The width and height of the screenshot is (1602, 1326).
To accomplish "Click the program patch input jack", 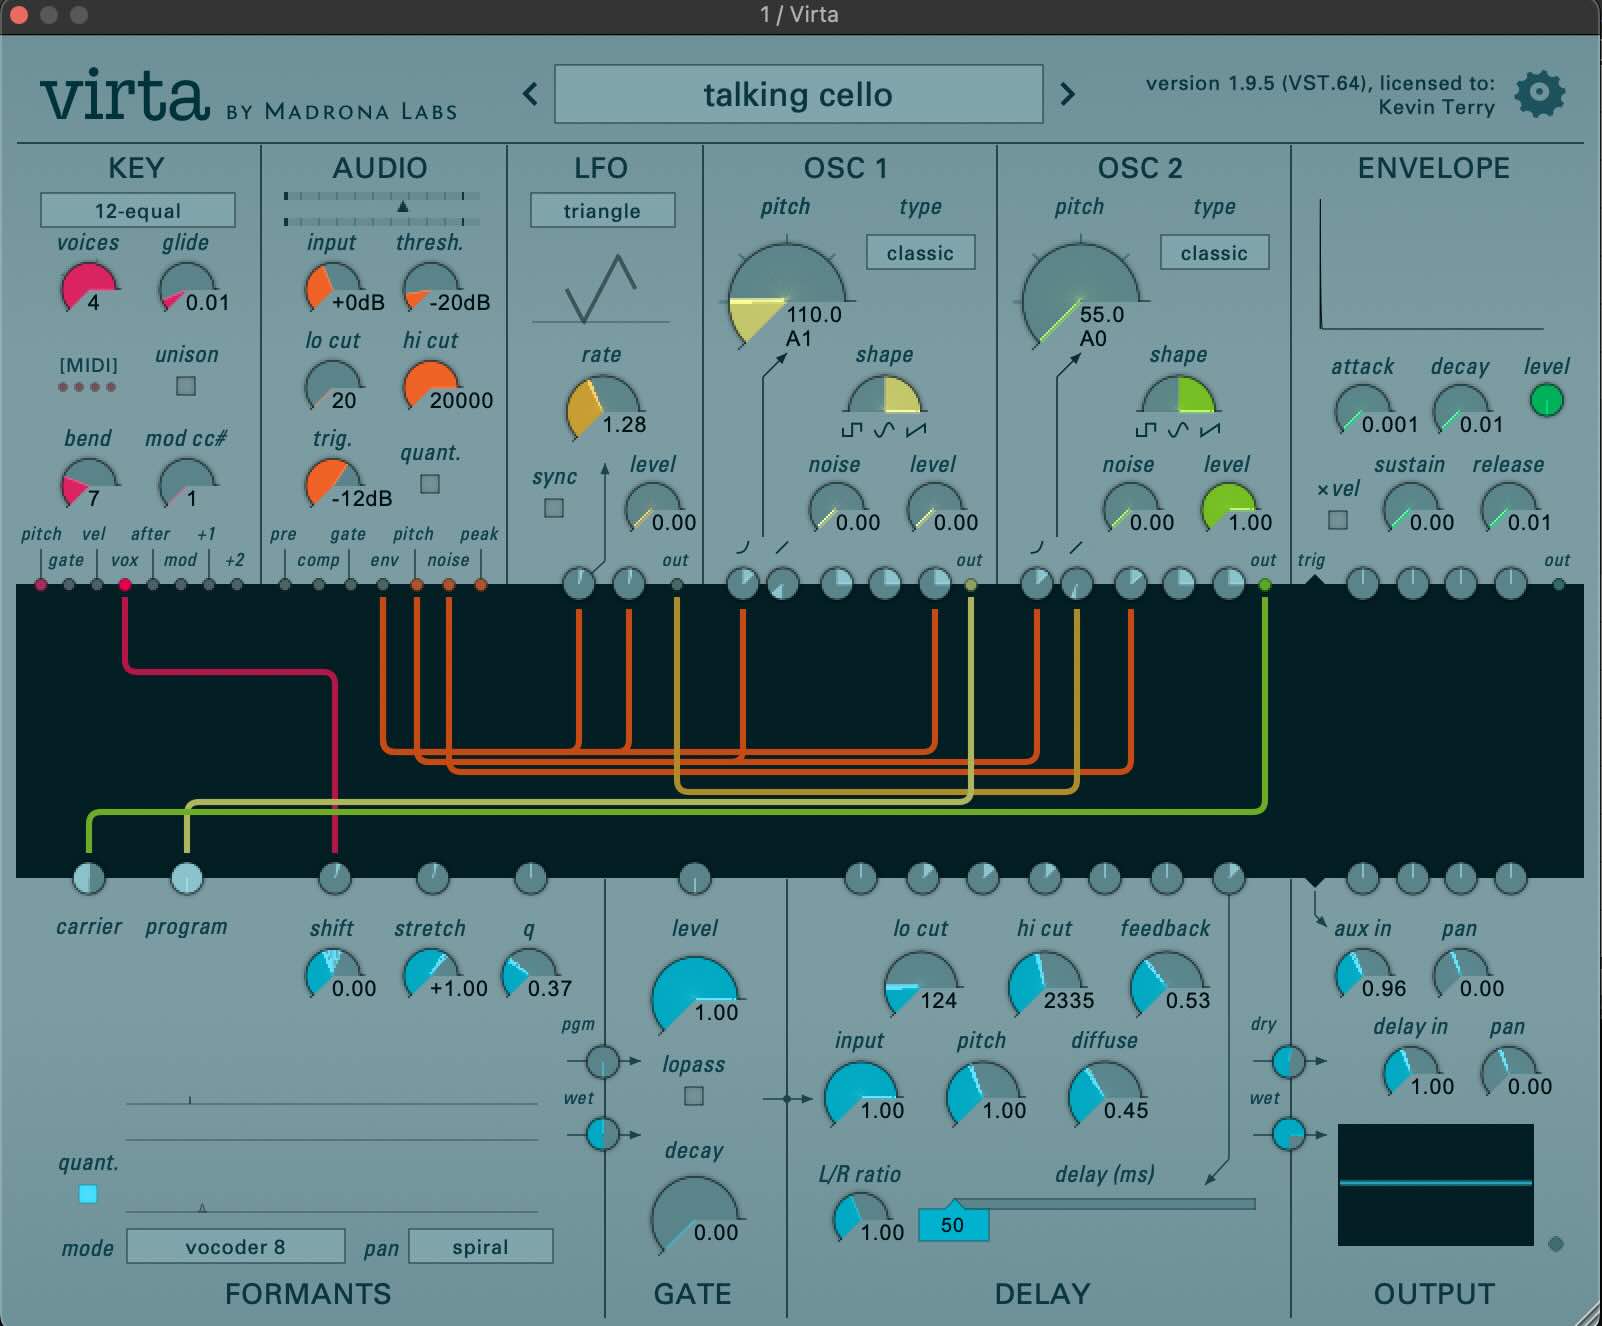I will pos(187,878).
